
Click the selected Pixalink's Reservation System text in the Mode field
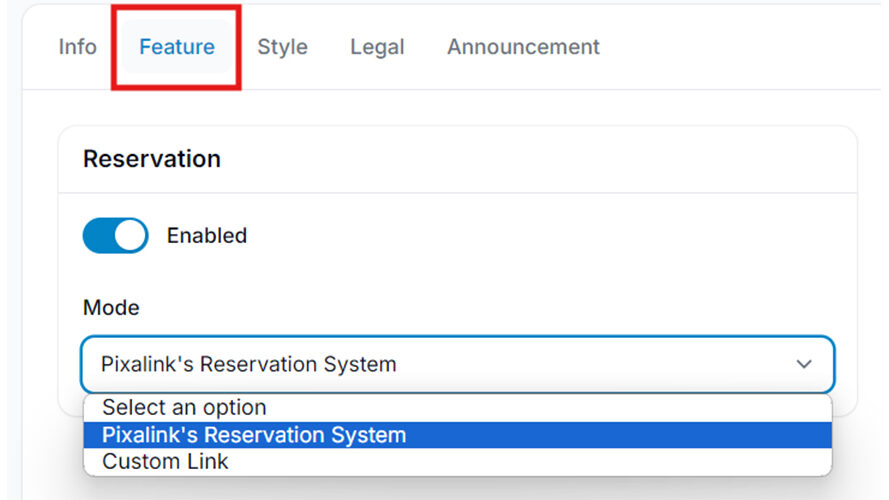pos(248,364)
